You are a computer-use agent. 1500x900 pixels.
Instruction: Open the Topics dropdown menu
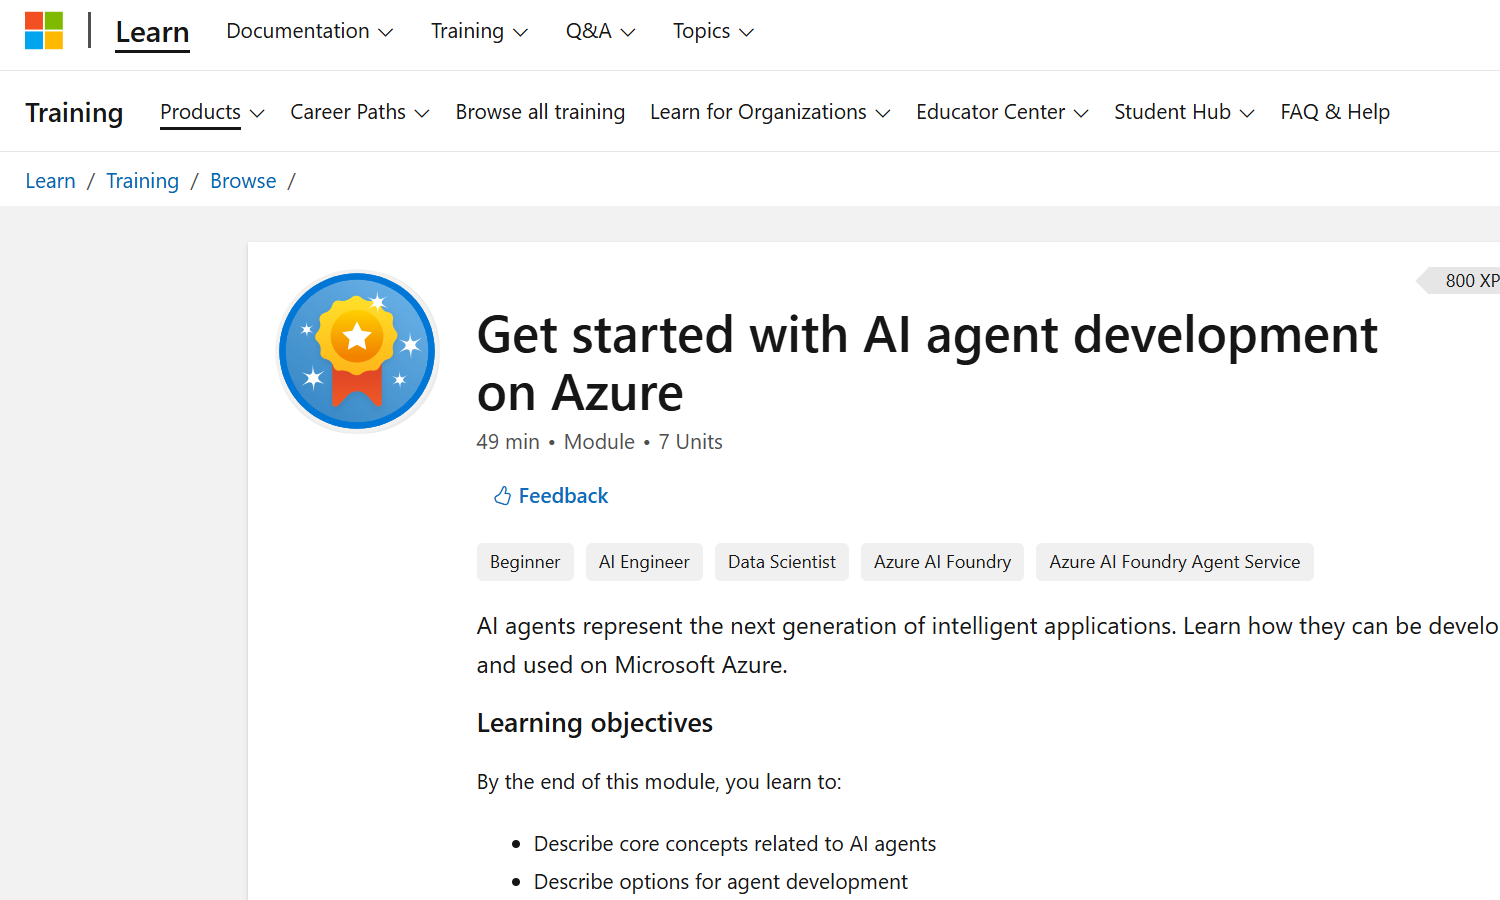coord(713,31)
